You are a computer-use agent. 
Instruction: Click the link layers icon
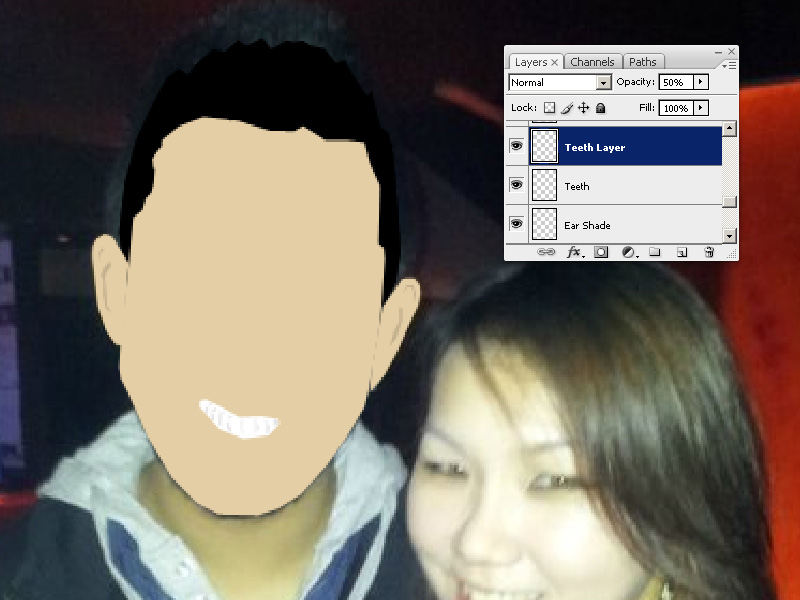coord(546,252)
